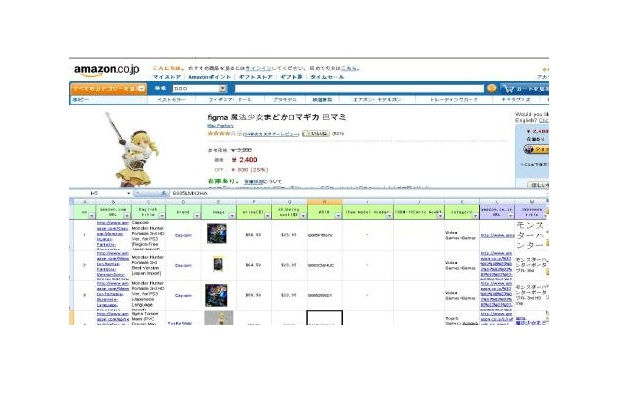Click the red ¥ 2,400 price
This screenshot has height=405, width=623.
click(244, 160)
